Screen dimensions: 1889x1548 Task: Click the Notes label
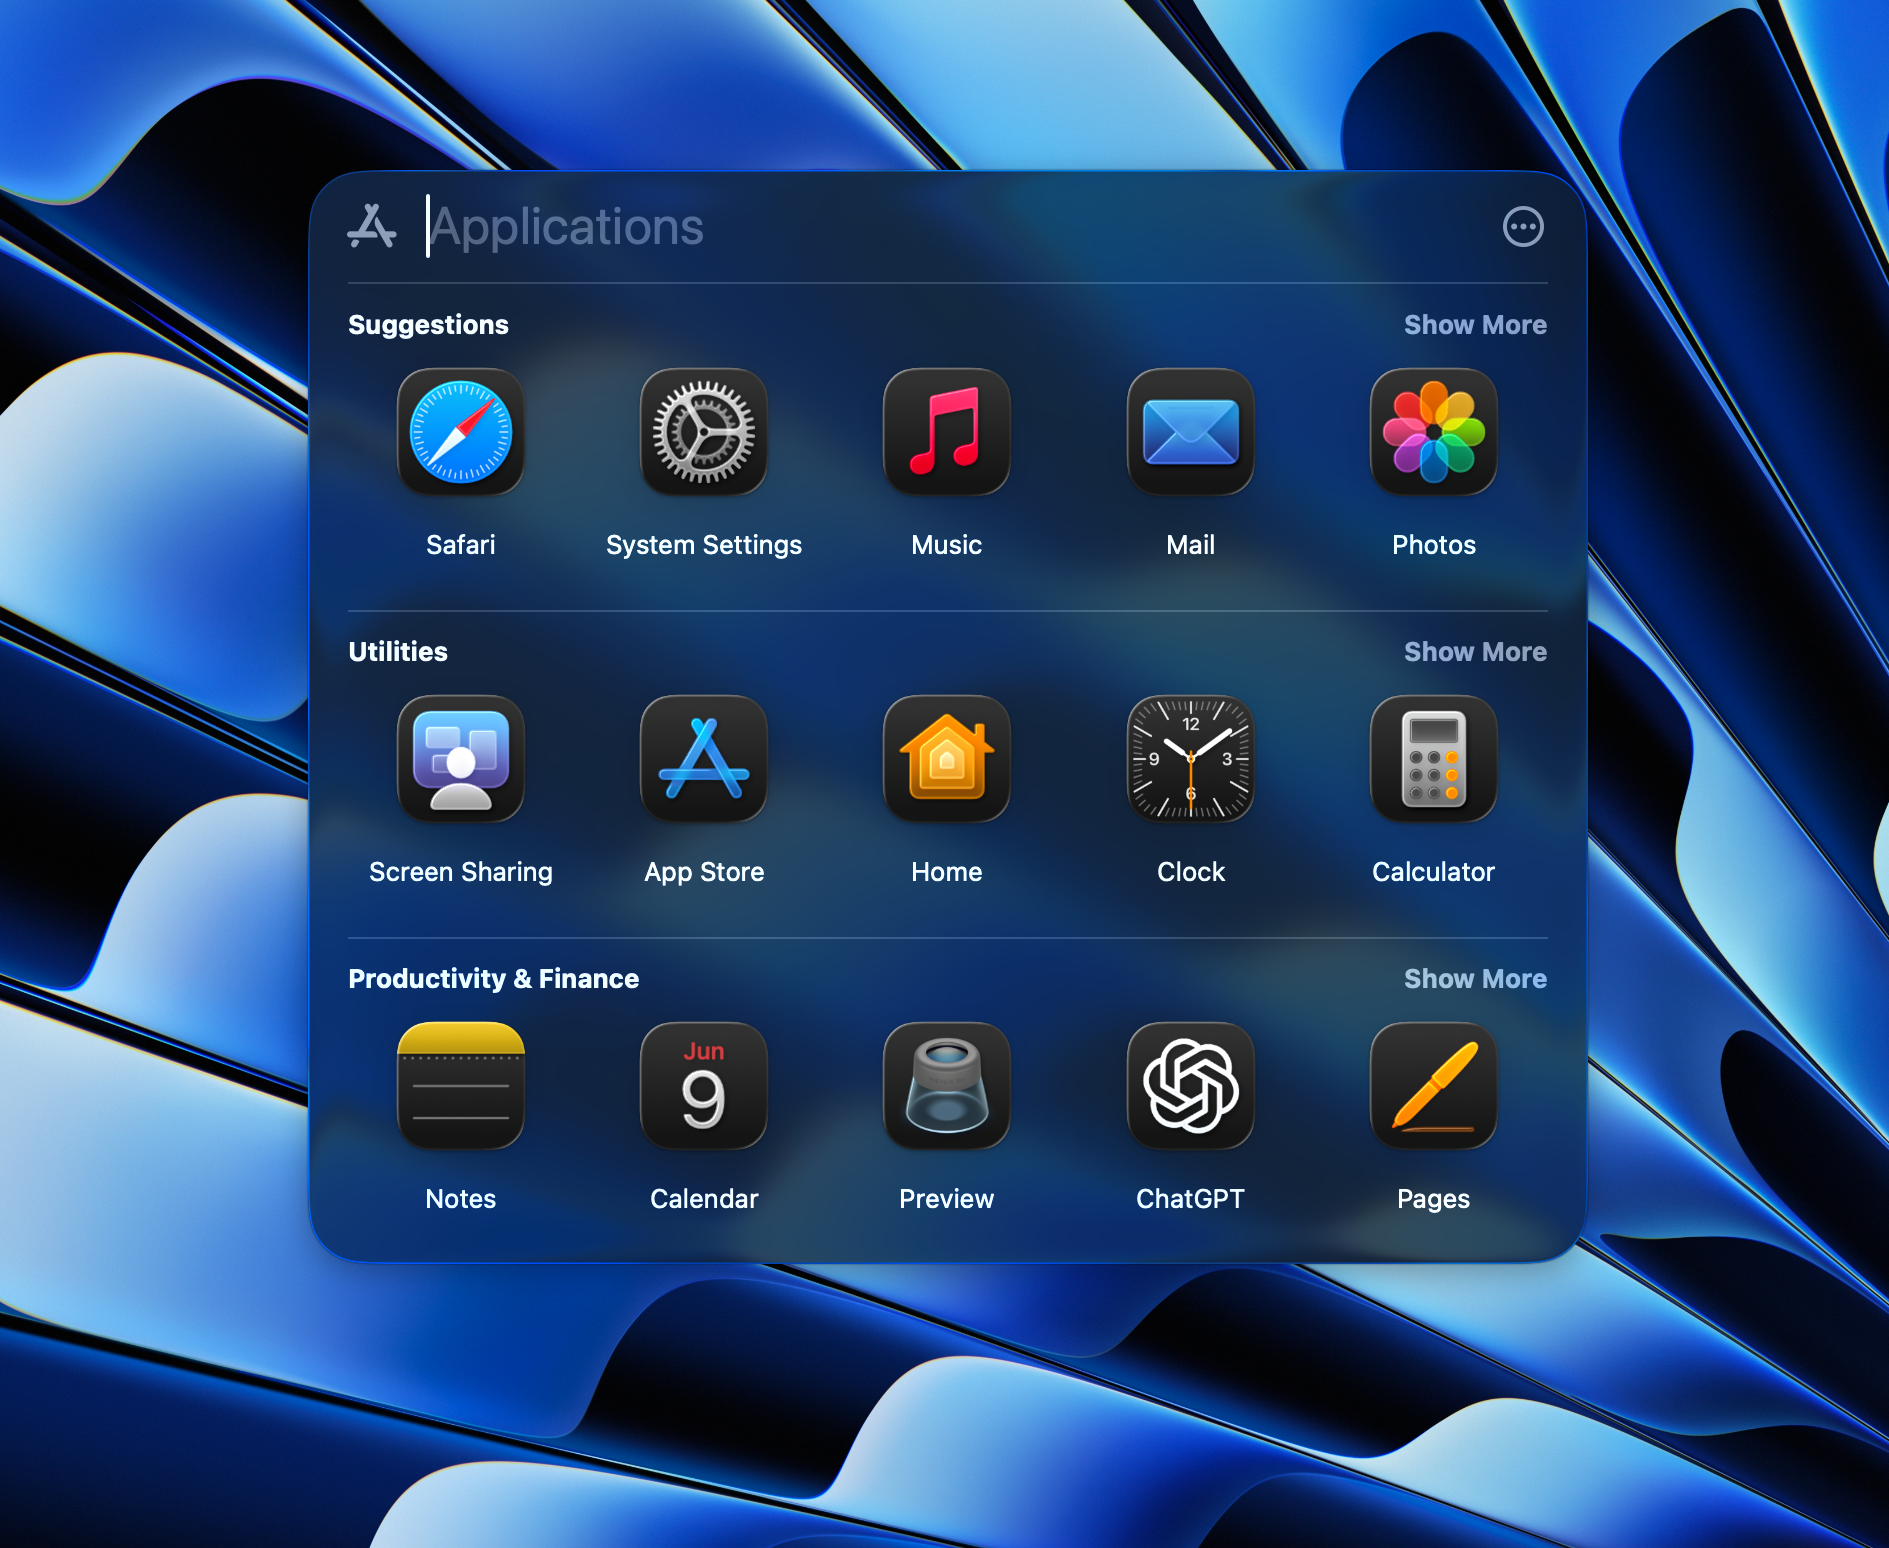[x=461, y=1199]
